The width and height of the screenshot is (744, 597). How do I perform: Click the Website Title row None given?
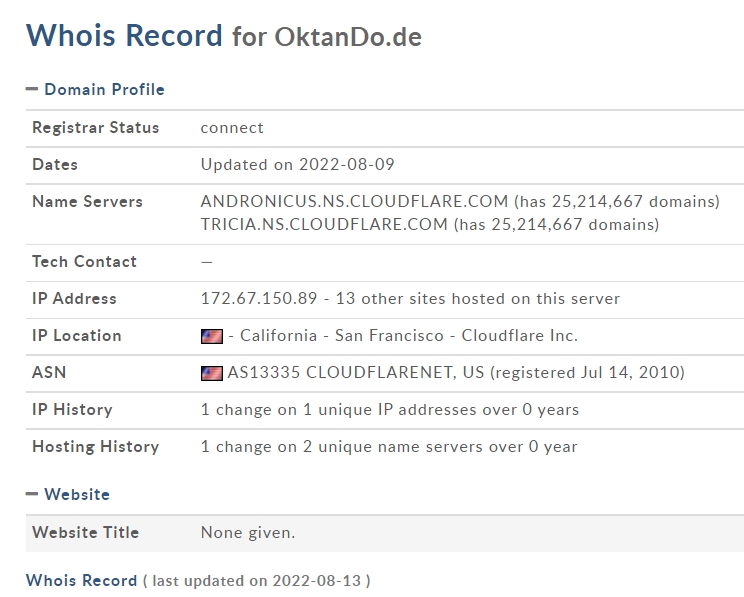[385, 533]
